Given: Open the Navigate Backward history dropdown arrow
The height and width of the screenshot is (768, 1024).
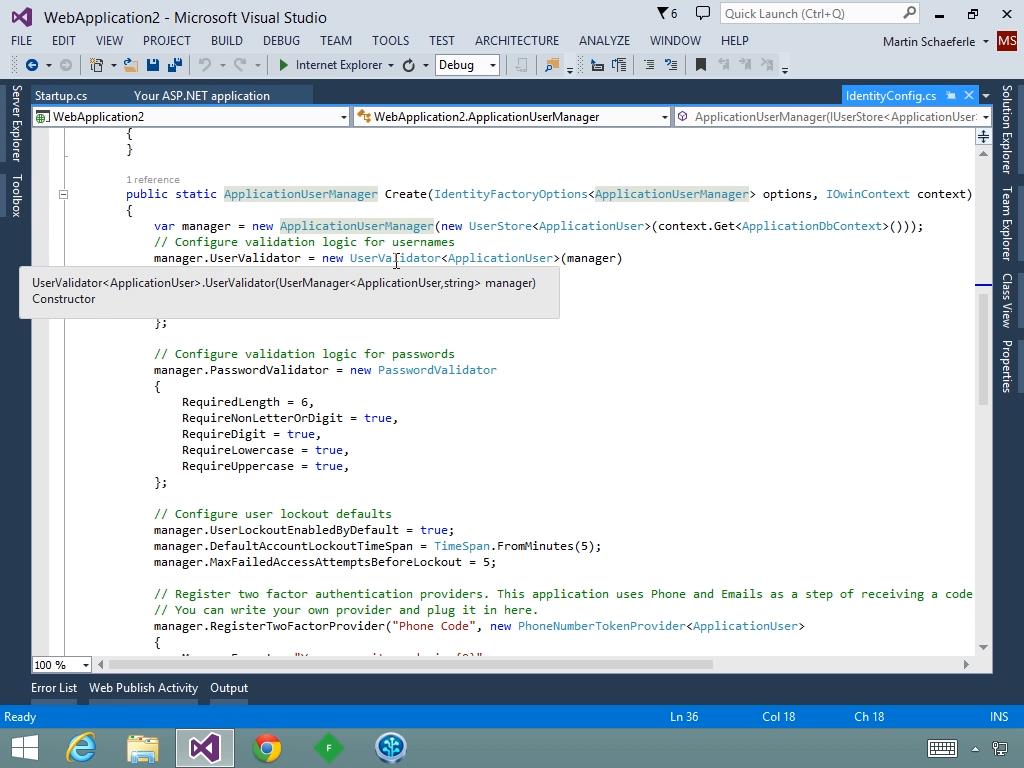Looking at the screenshot, I should 48,65.
